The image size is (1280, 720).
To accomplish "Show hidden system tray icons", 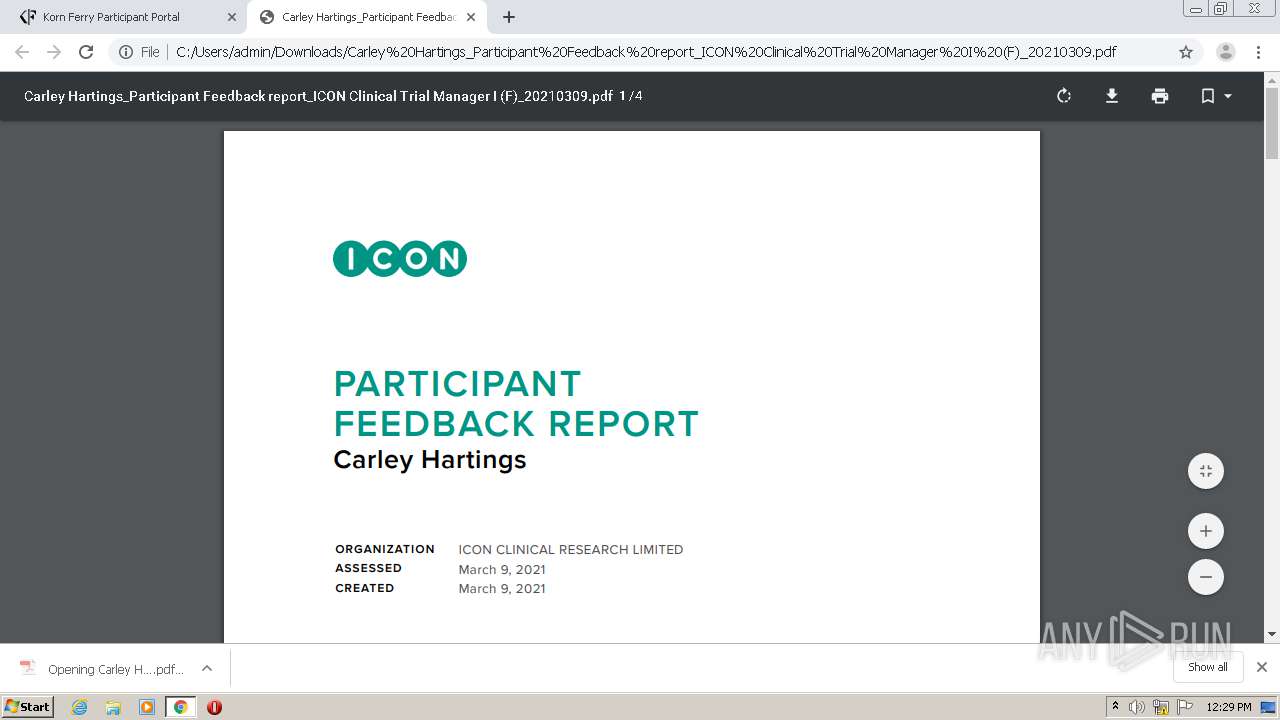I will (x=1116, y=706).
